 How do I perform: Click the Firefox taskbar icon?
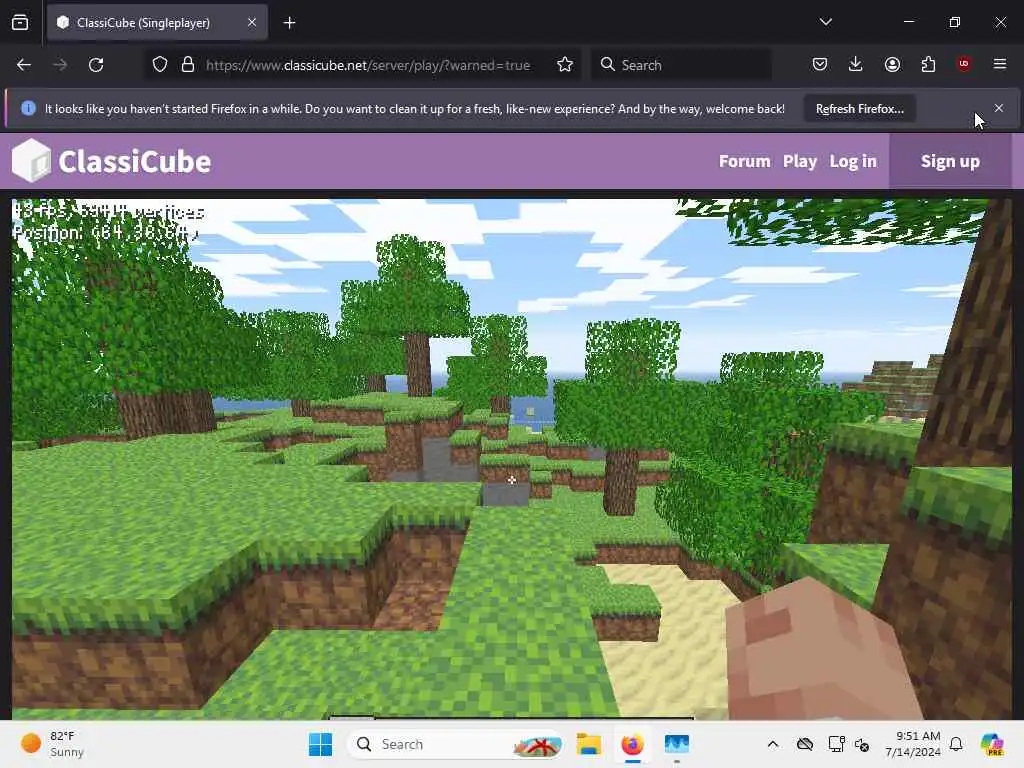coord(632,744)
